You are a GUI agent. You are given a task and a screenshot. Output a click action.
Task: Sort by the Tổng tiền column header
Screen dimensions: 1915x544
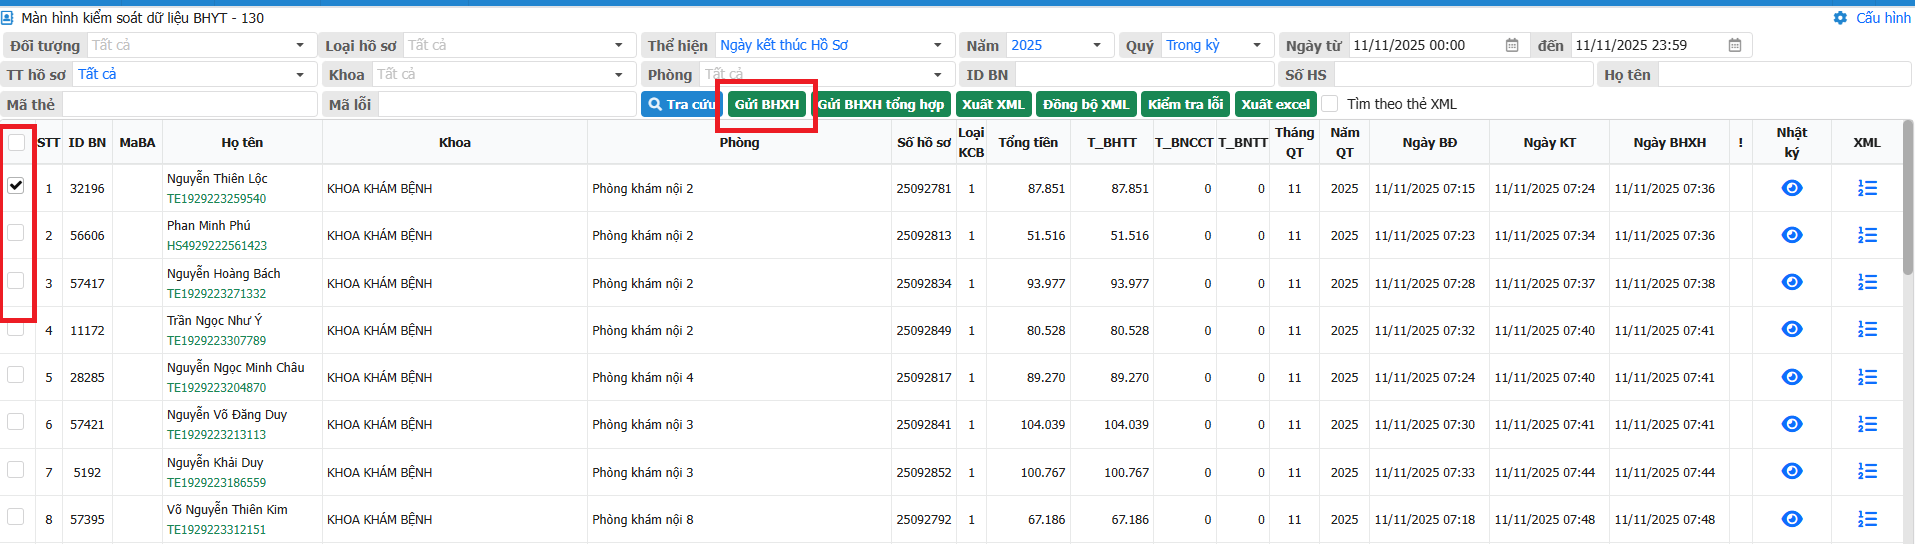1027,143
